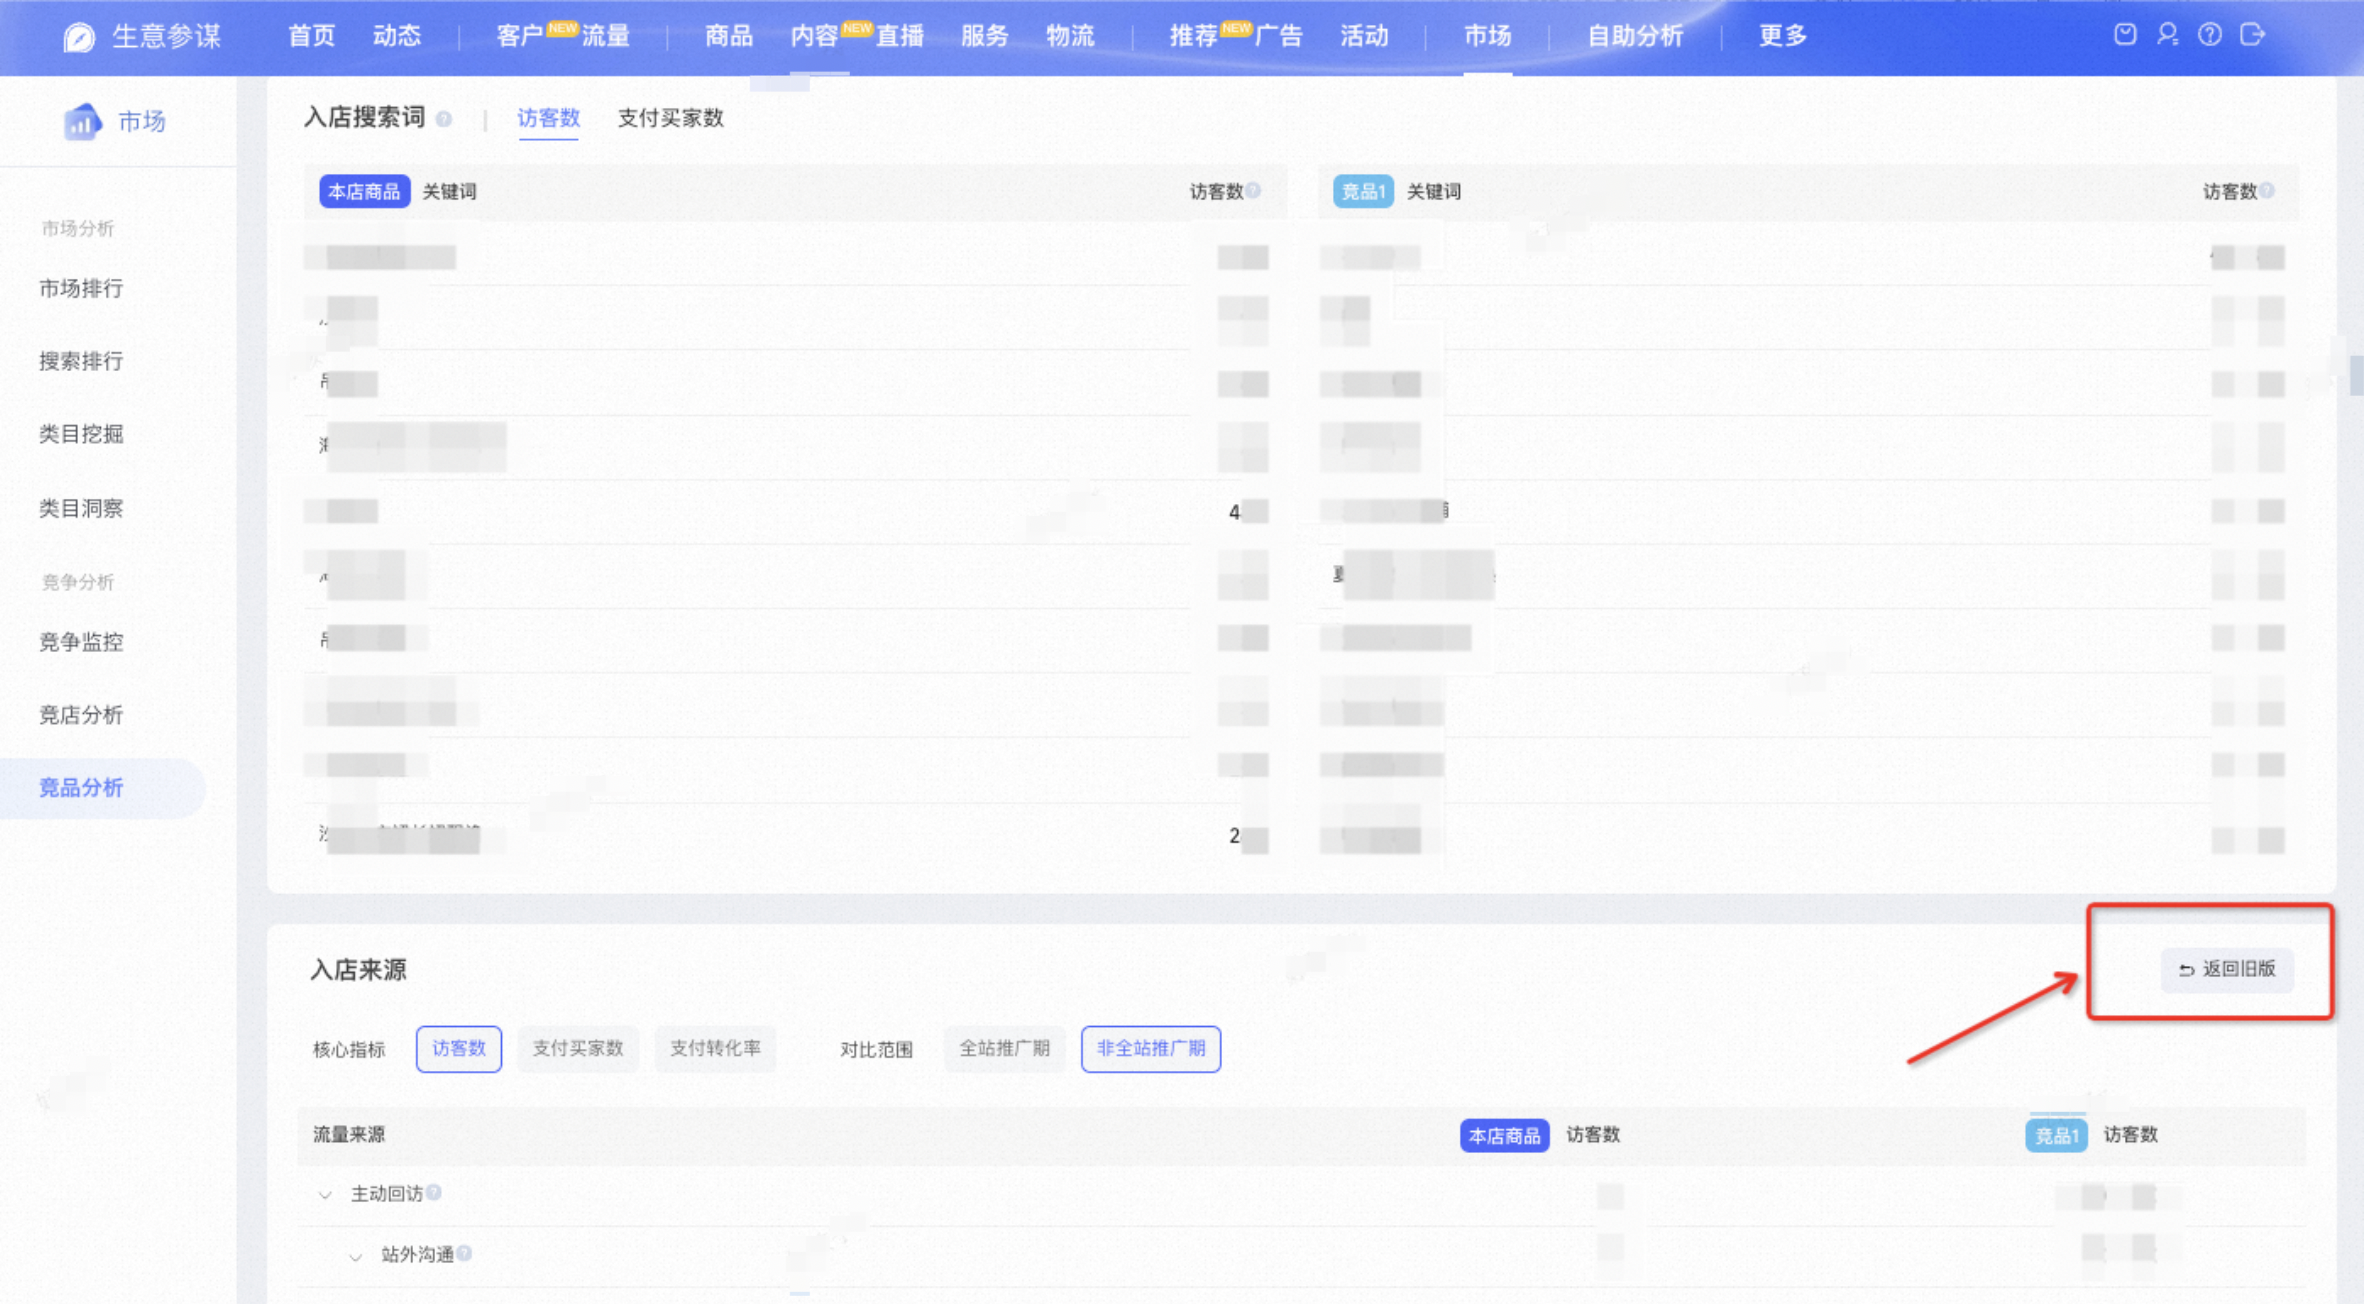The width and height of the screenshot is (2364, 1304).
Task: Select 支付买家数 core metric option
Action: tap(577, 1049)
